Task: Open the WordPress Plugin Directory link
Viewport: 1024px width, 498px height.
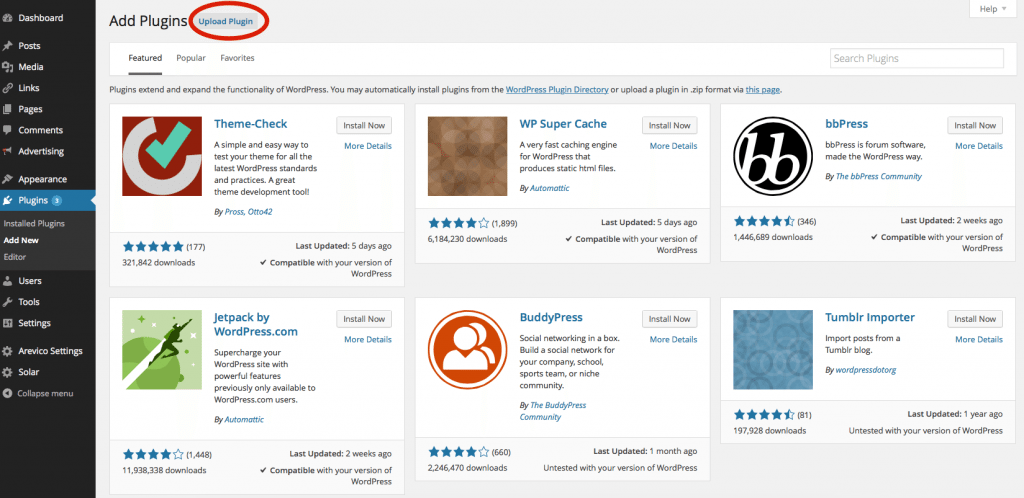Action: pos(557,89)
